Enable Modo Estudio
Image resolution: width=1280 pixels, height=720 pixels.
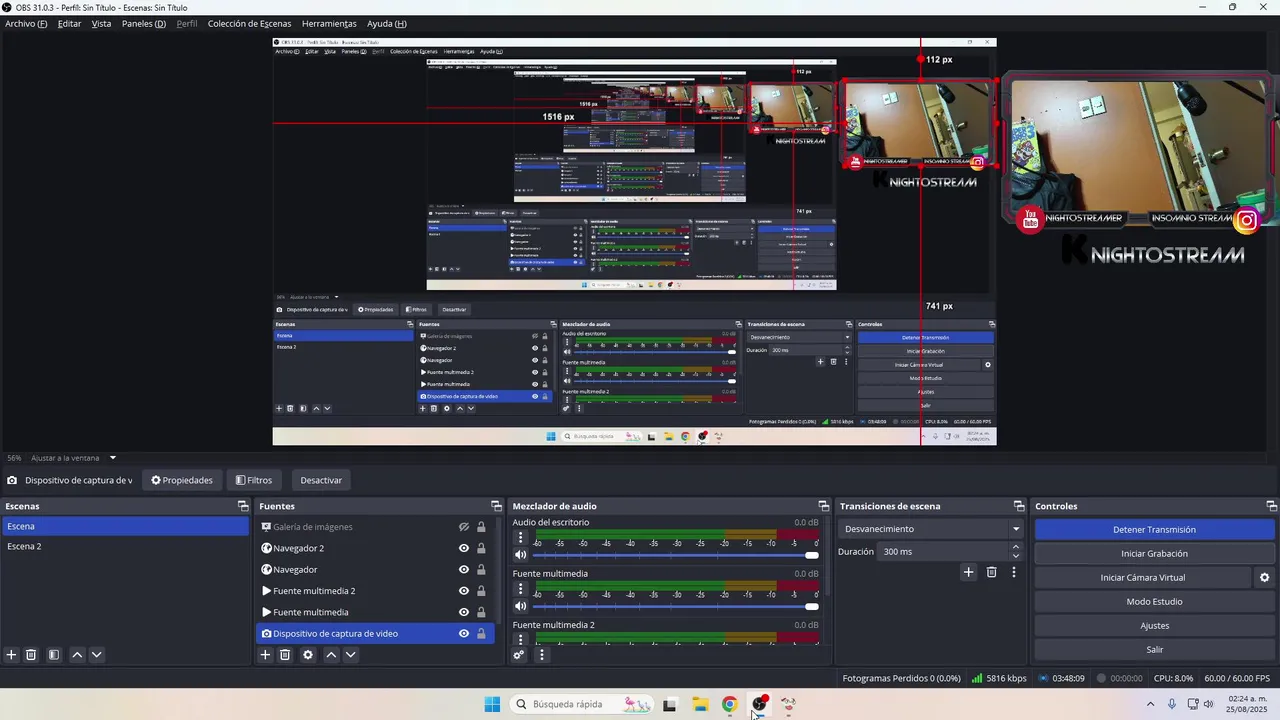(x=1154, y=602)
